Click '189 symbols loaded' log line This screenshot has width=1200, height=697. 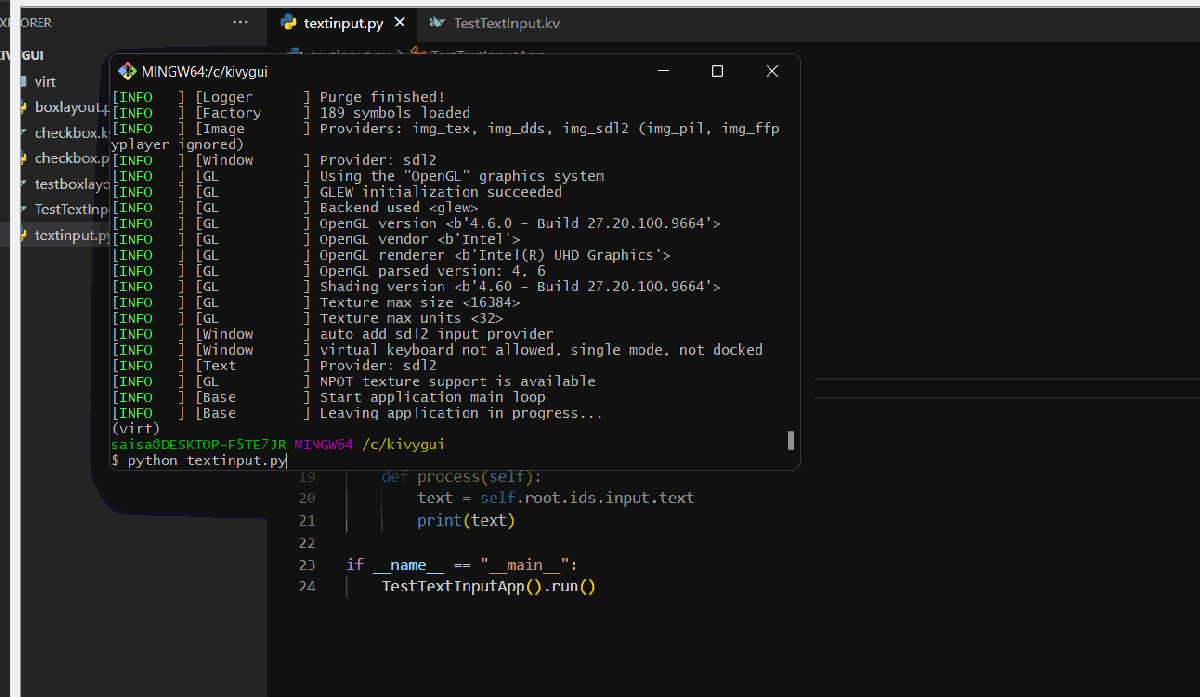tap(394, 113)
